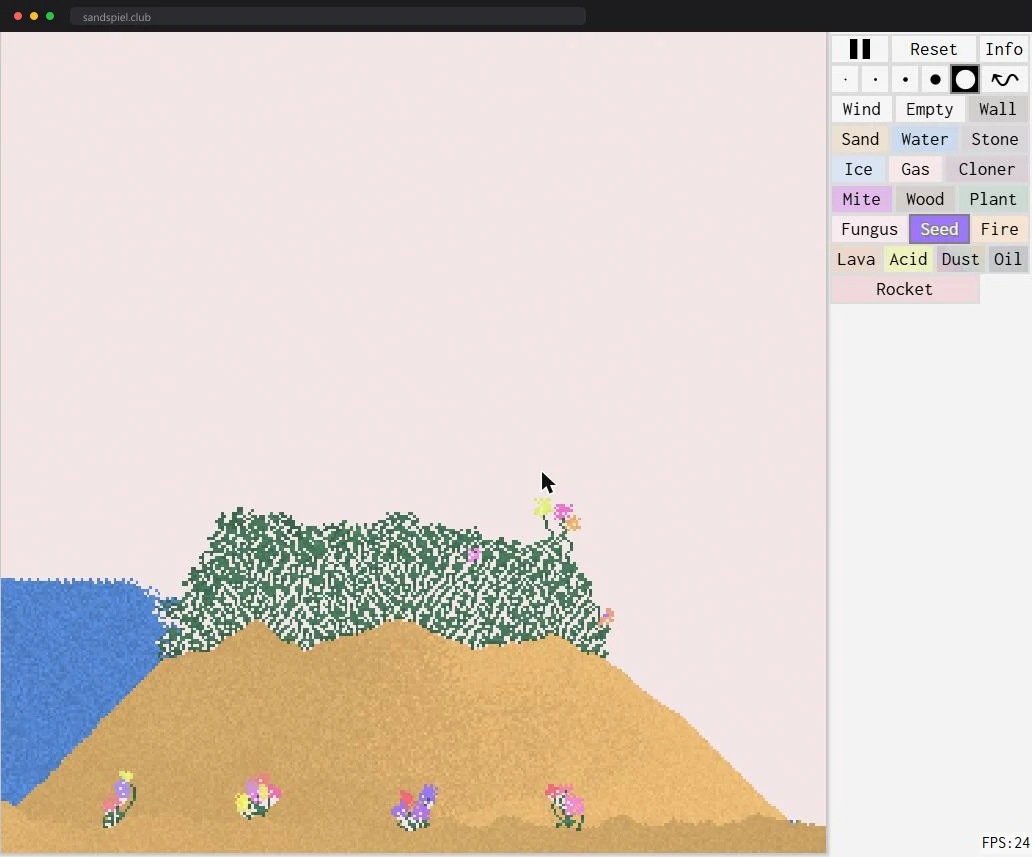
Task: Select the medium brush size dot
Action: (906, 80)
